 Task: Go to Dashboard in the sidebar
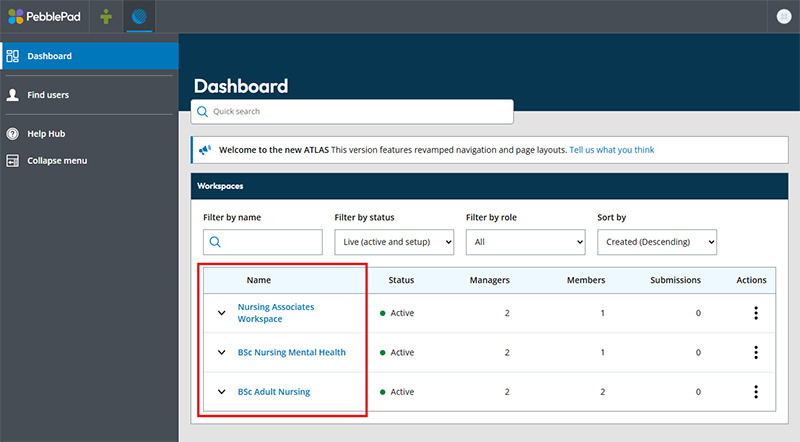click(x=90, y=56)
